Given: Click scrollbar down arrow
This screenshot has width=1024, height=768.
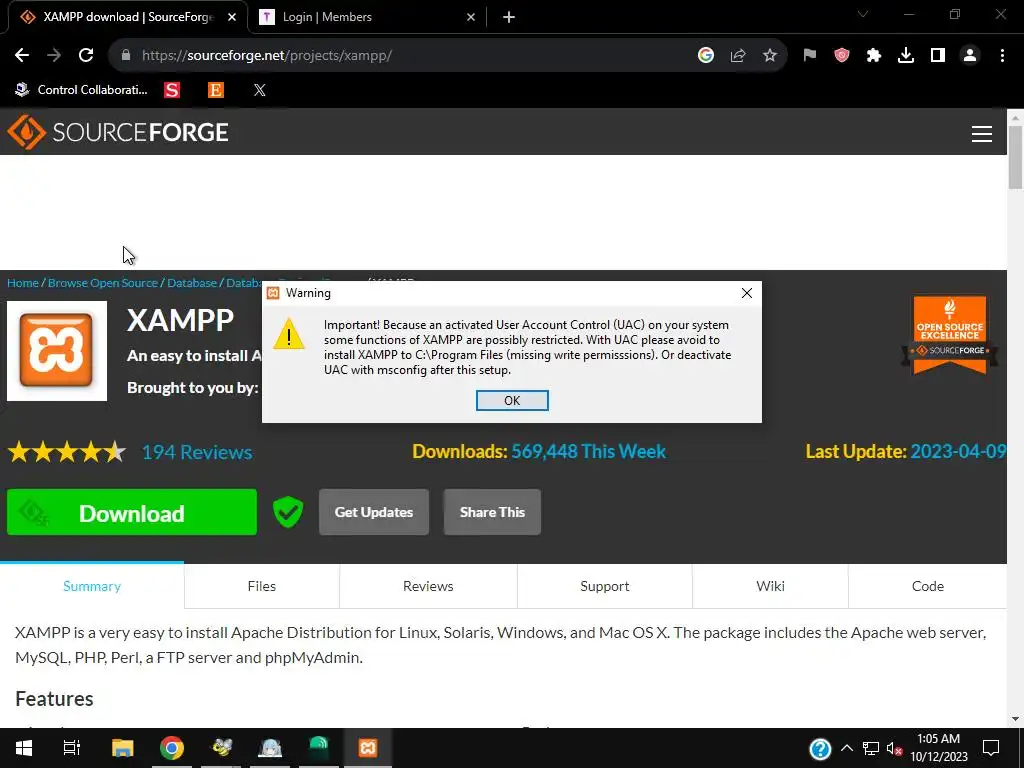Looking at the screenshot, I should (x=1015, y=719).
